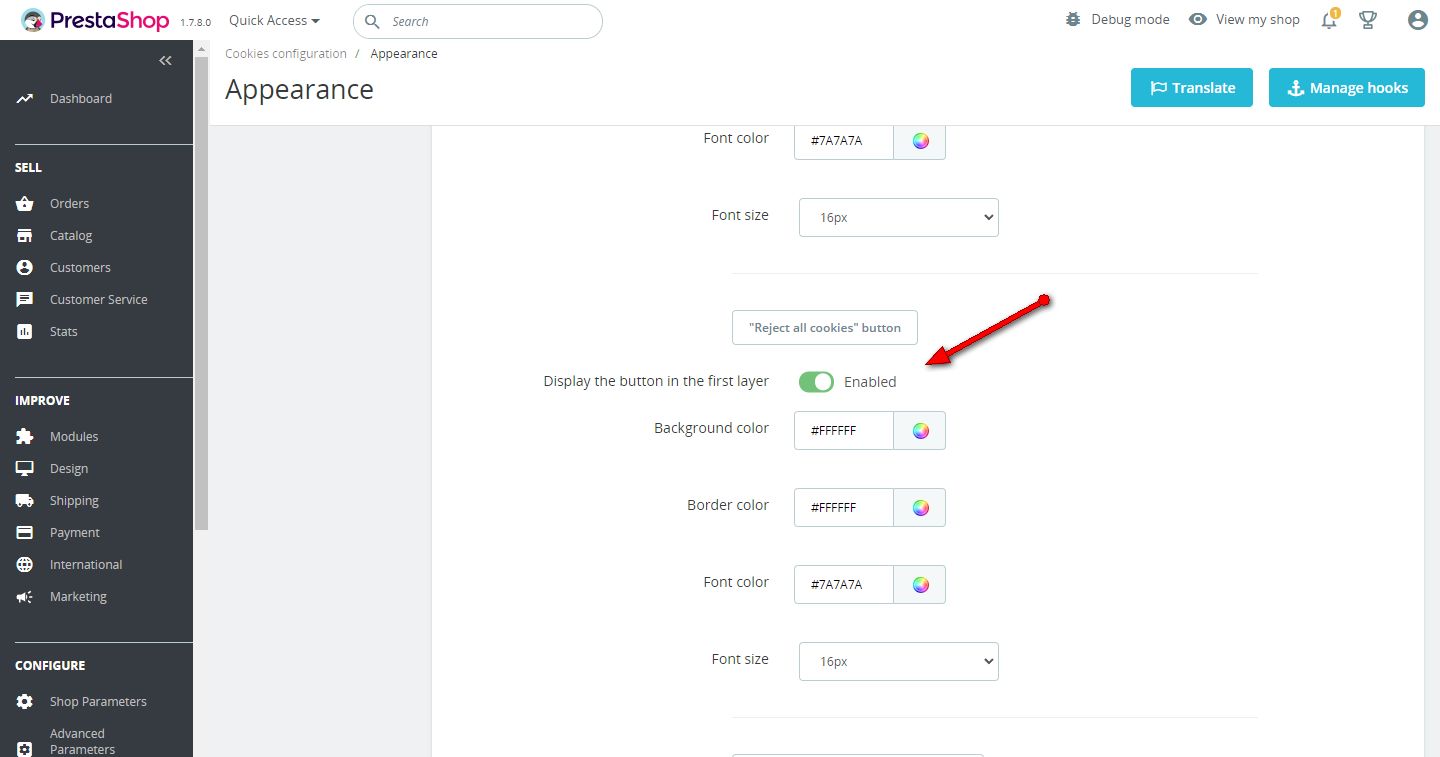Click the Manage hooks button

click(x=1346, y=88)
